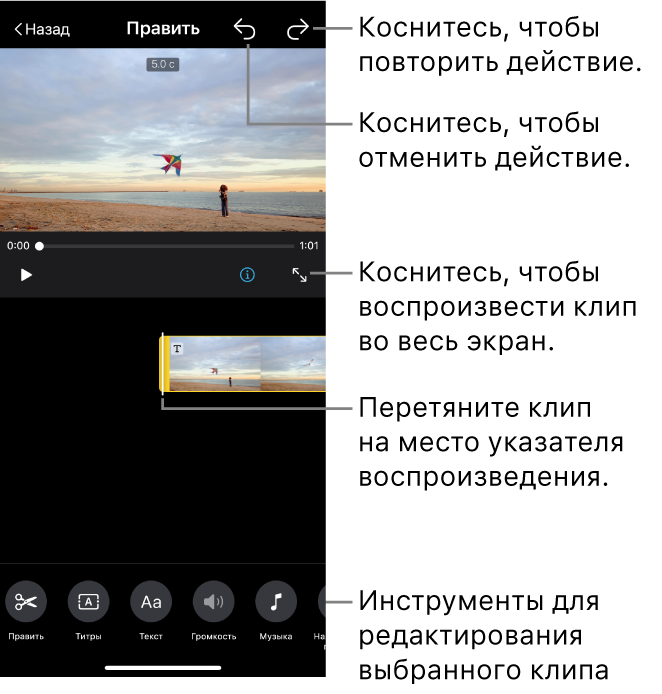Click the playback scrubber dot at 0:00
662x694 pixels.
point(39,246)
